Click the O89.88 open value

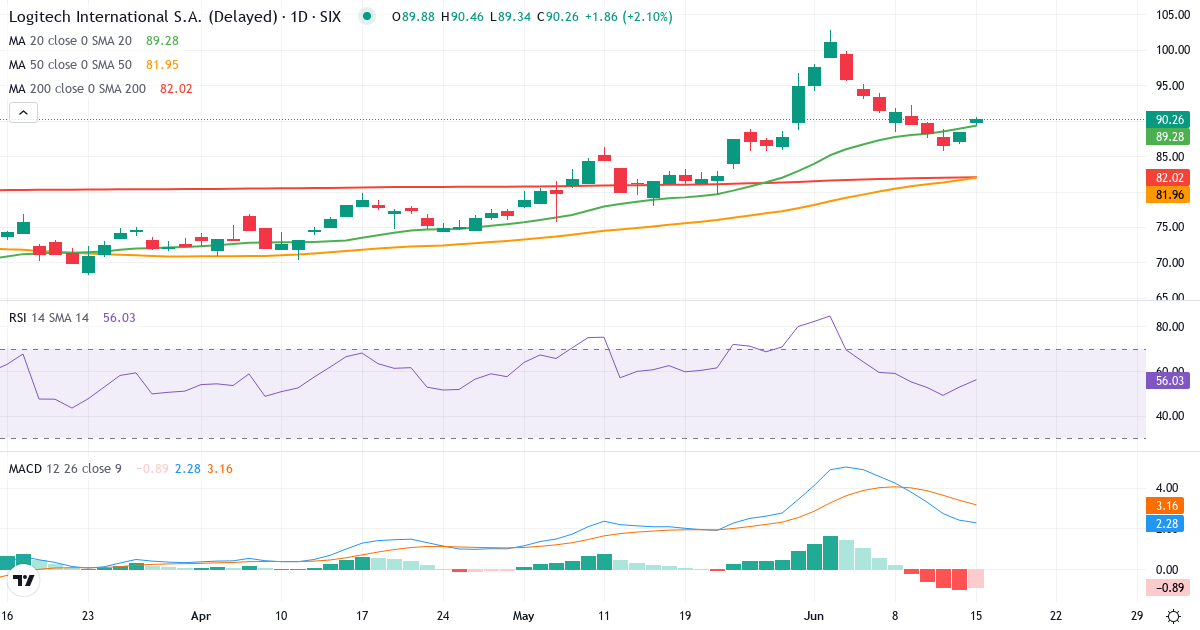click(x=412, y=17)
